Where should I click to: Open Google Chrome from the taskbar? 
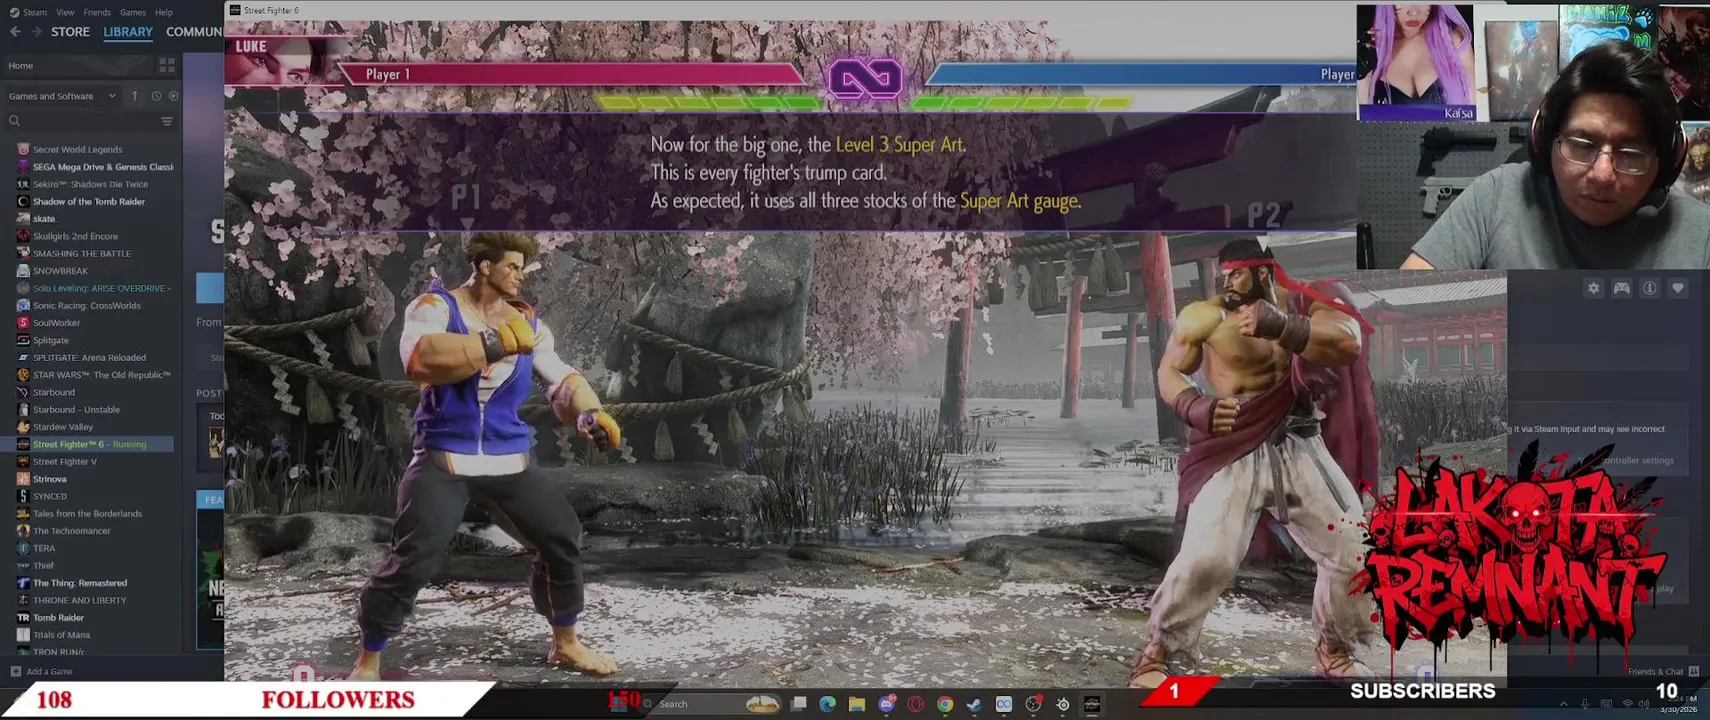pyautogui.click(x=944, y=704)
